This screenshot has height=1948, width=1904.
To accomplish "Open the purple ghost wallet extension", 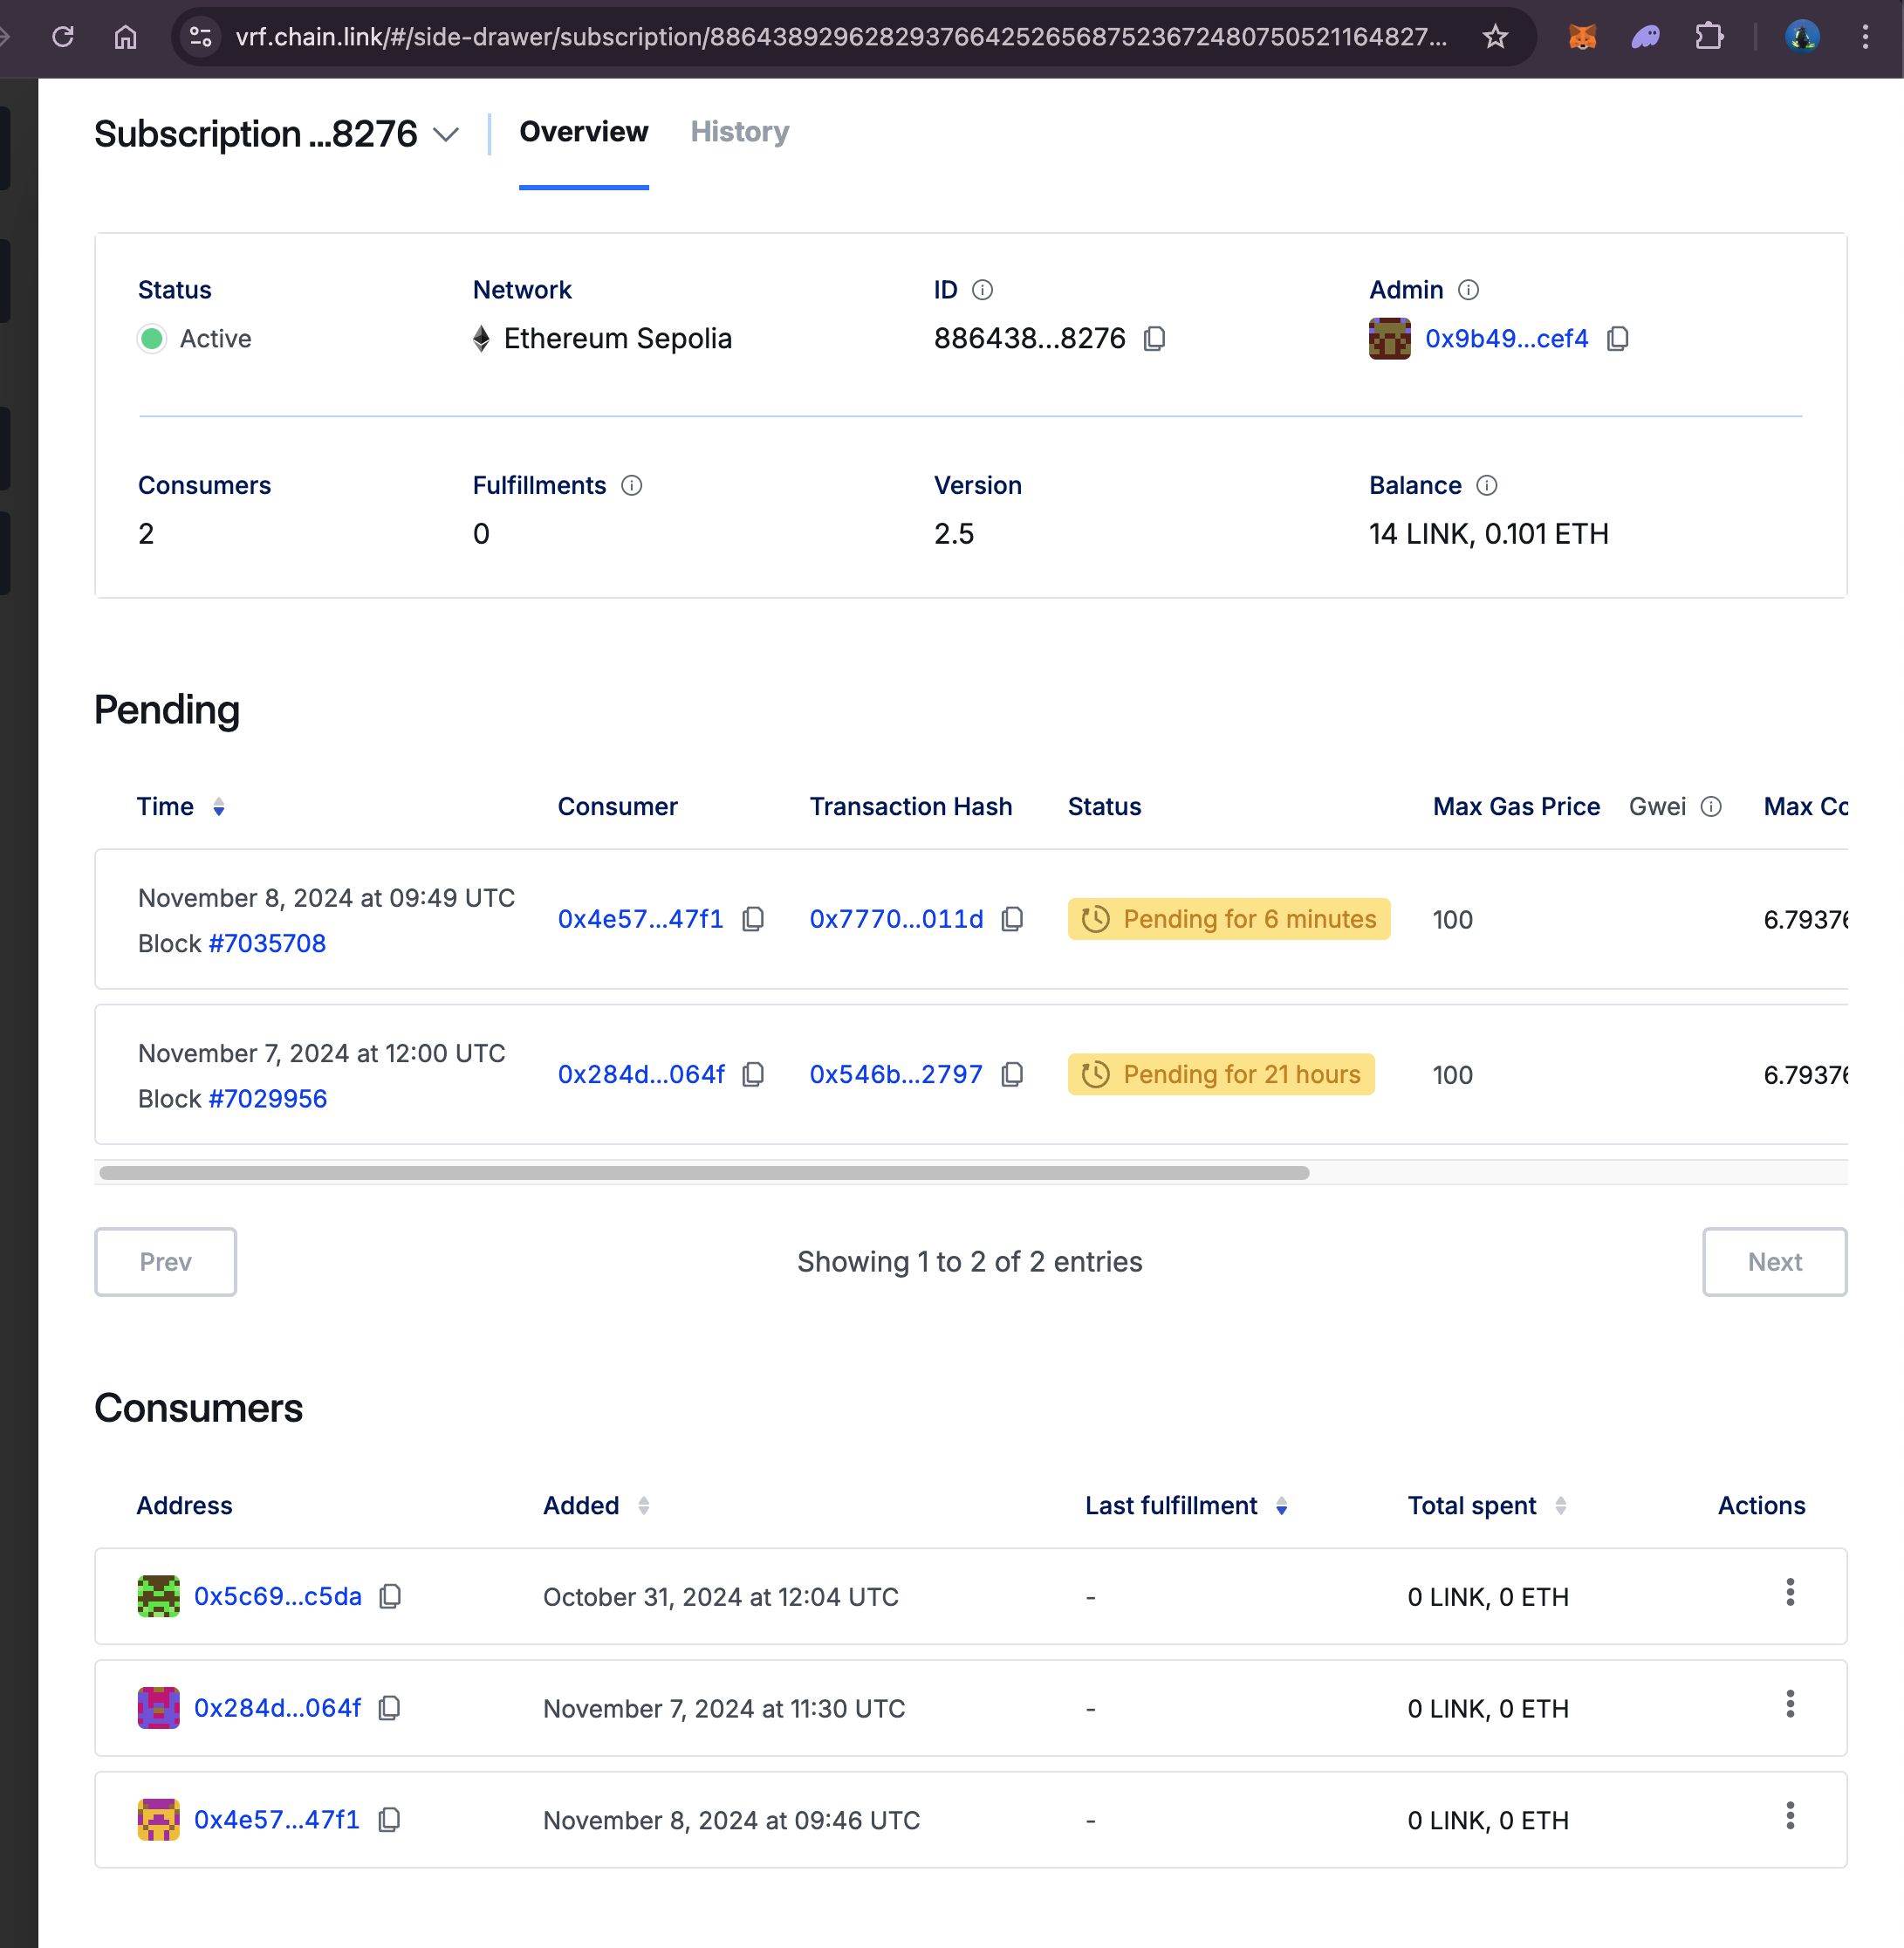I will click(1645, 37).
